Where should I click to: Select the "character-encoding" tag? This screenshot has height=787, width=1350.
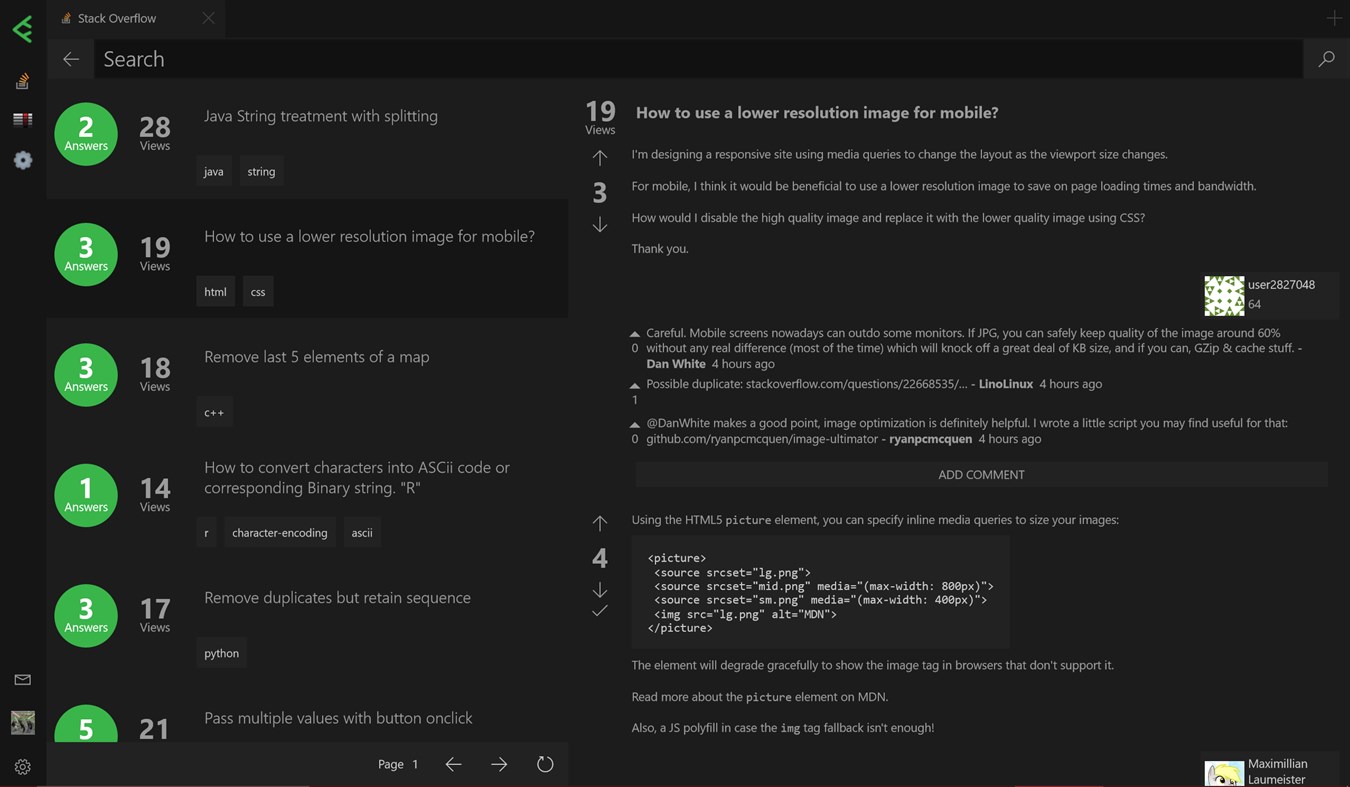(x=280, y=533)
